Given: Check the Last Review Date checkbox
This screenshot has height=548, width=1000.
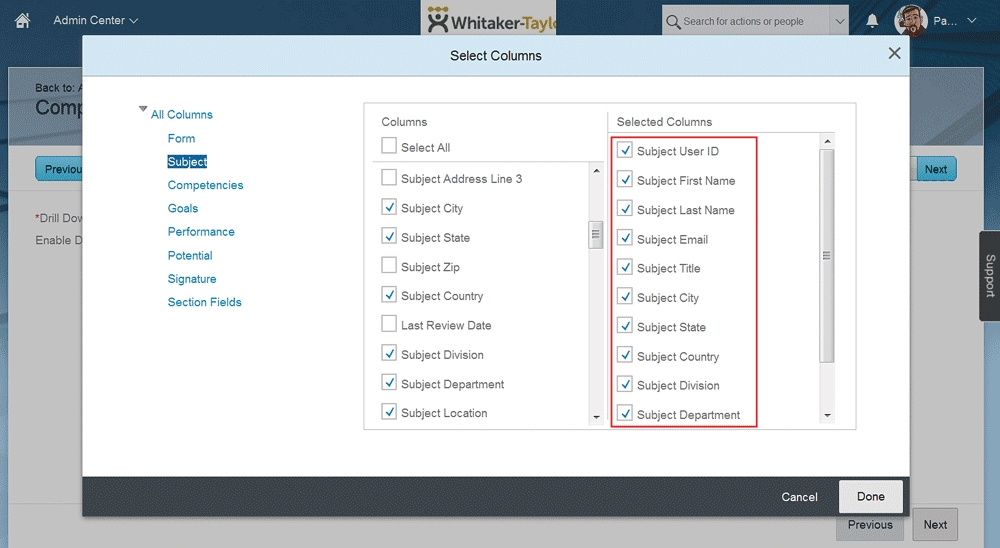Looking at the screenshot, I should coord(389,323).
